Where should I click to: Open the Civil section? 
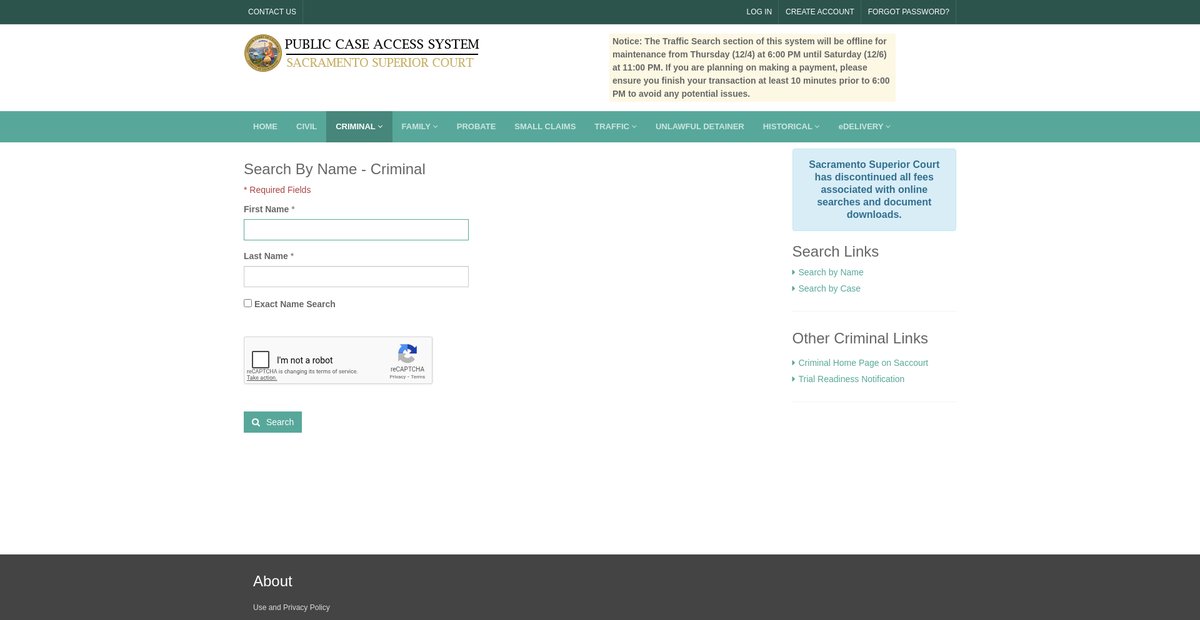point(306,127)
